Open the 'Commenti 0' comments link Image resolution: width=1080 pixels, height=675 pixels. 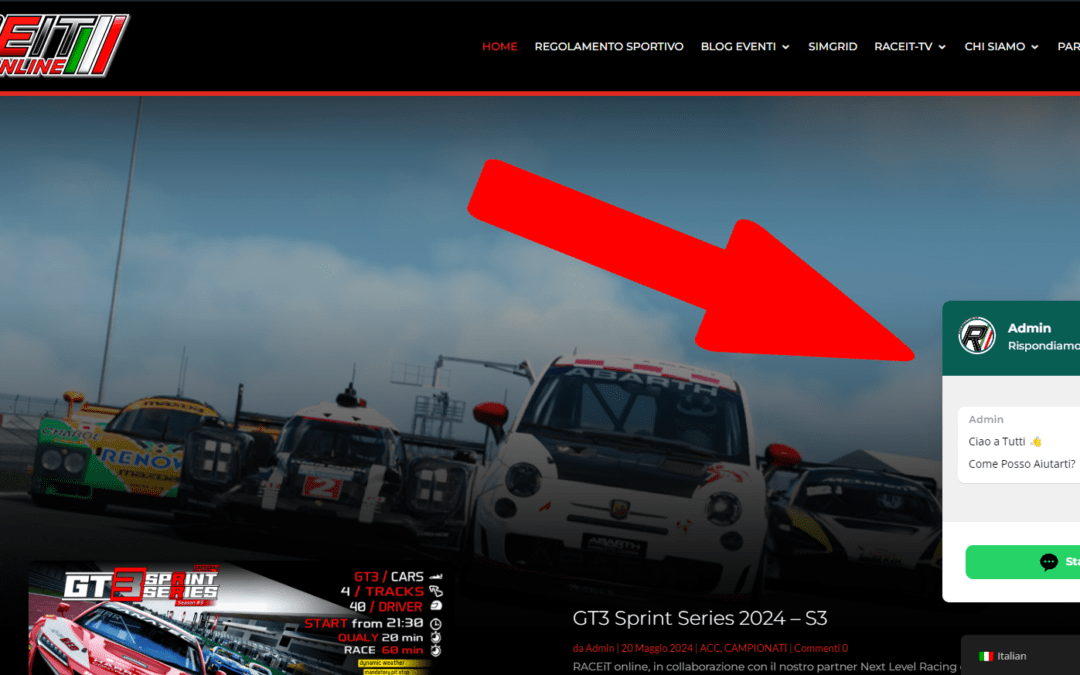coord(821,648)
